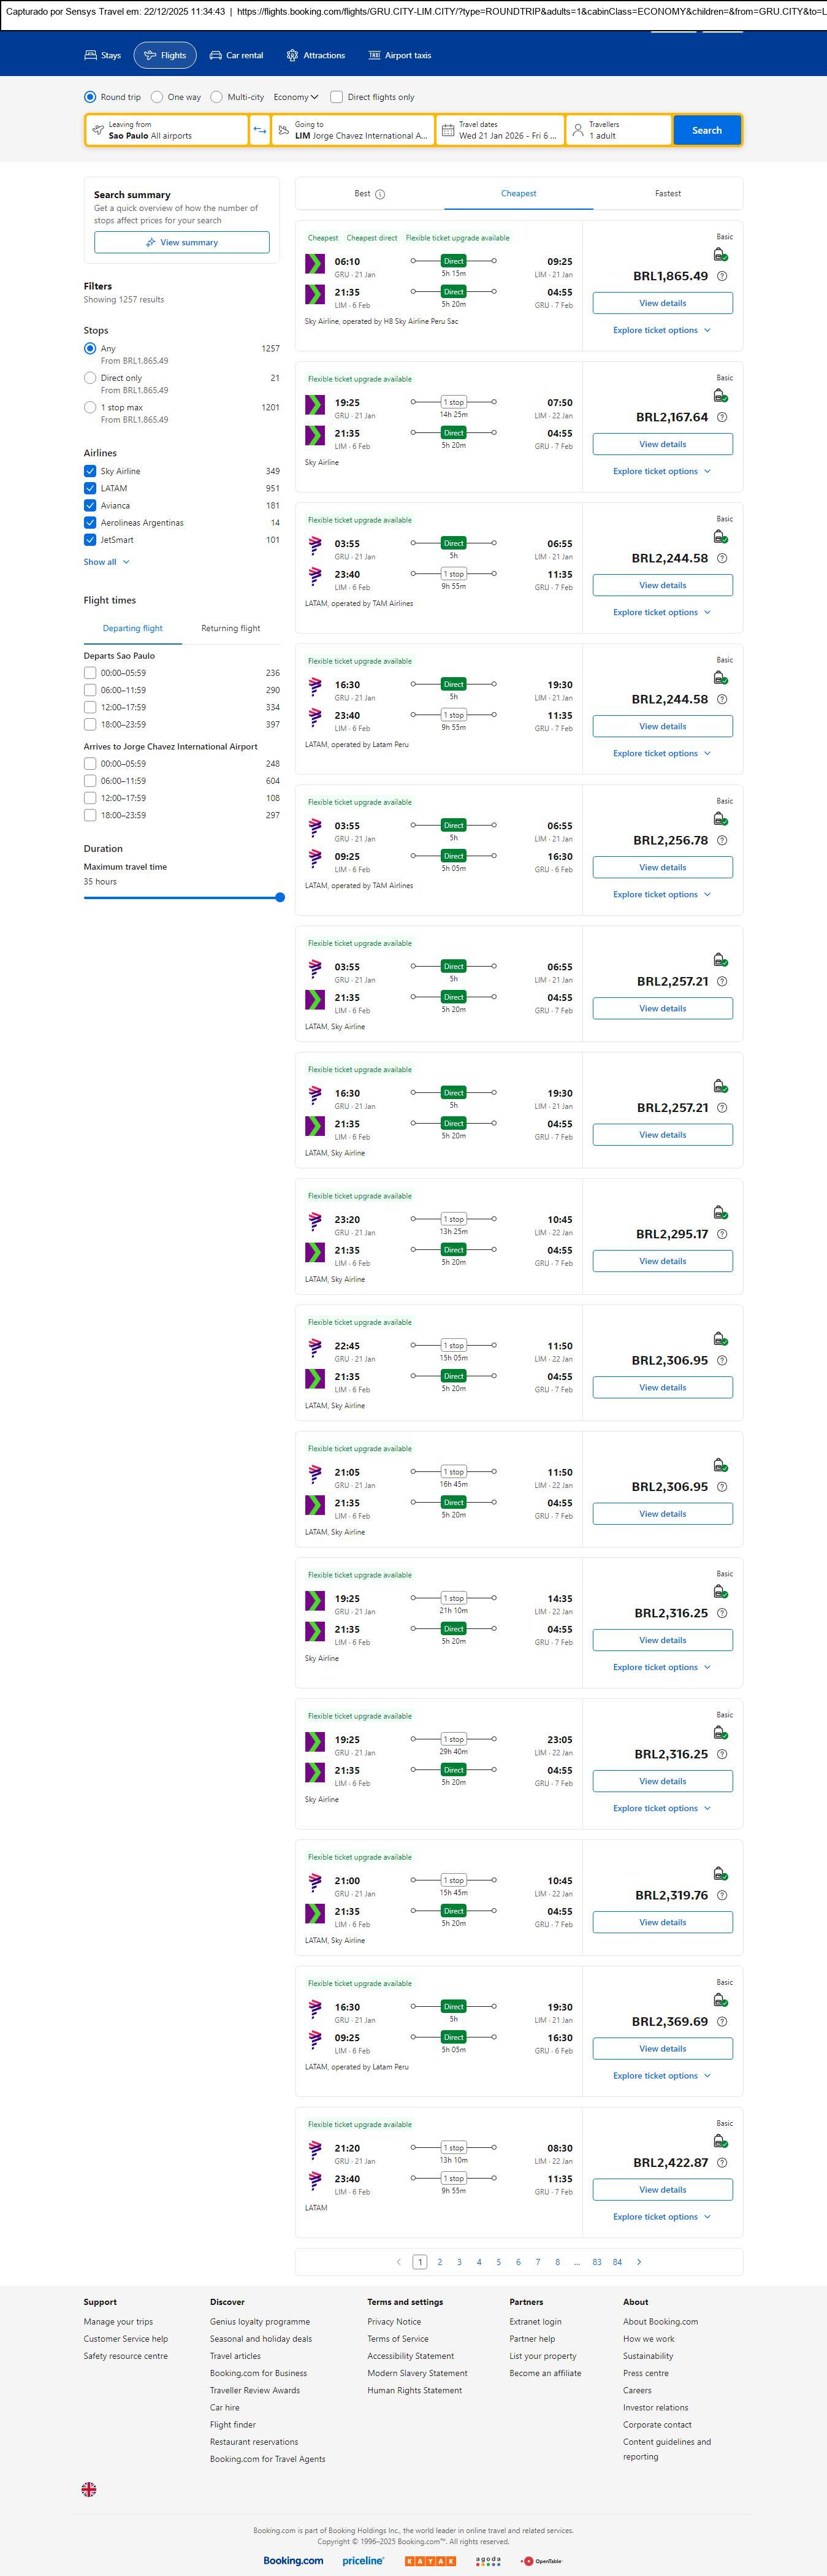This screenshot has width=827, height=2576.
Task: Switch to the Returning flight tab
Action: (x=230, y=628)
